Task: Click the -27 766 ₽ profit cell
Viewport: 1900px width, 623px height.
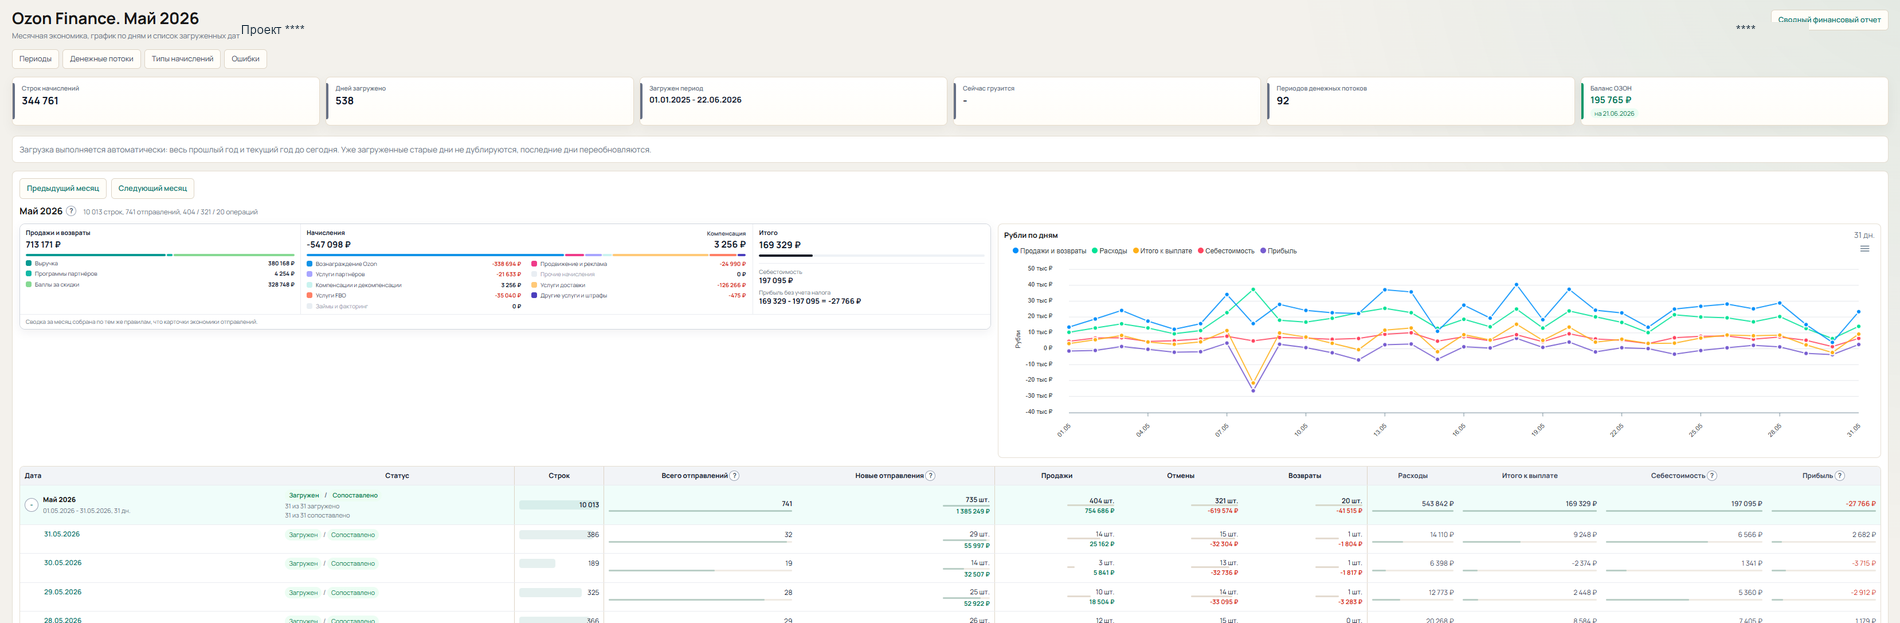Action: click(x=1860, y=504)
